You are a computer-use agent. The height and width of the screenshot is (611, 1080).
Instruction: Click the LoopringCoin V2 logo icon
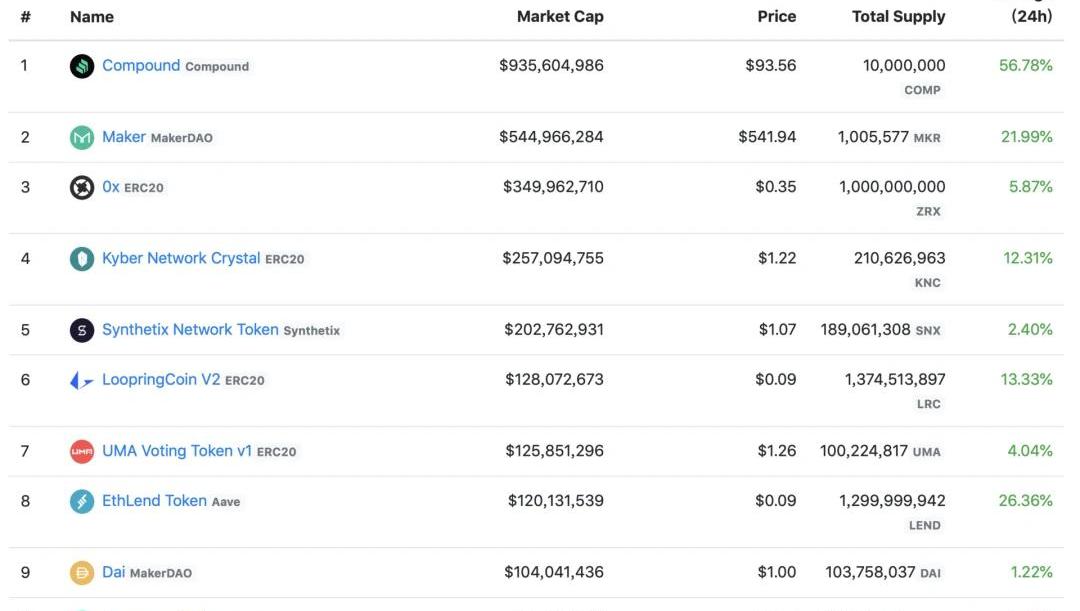coord(82,381)
